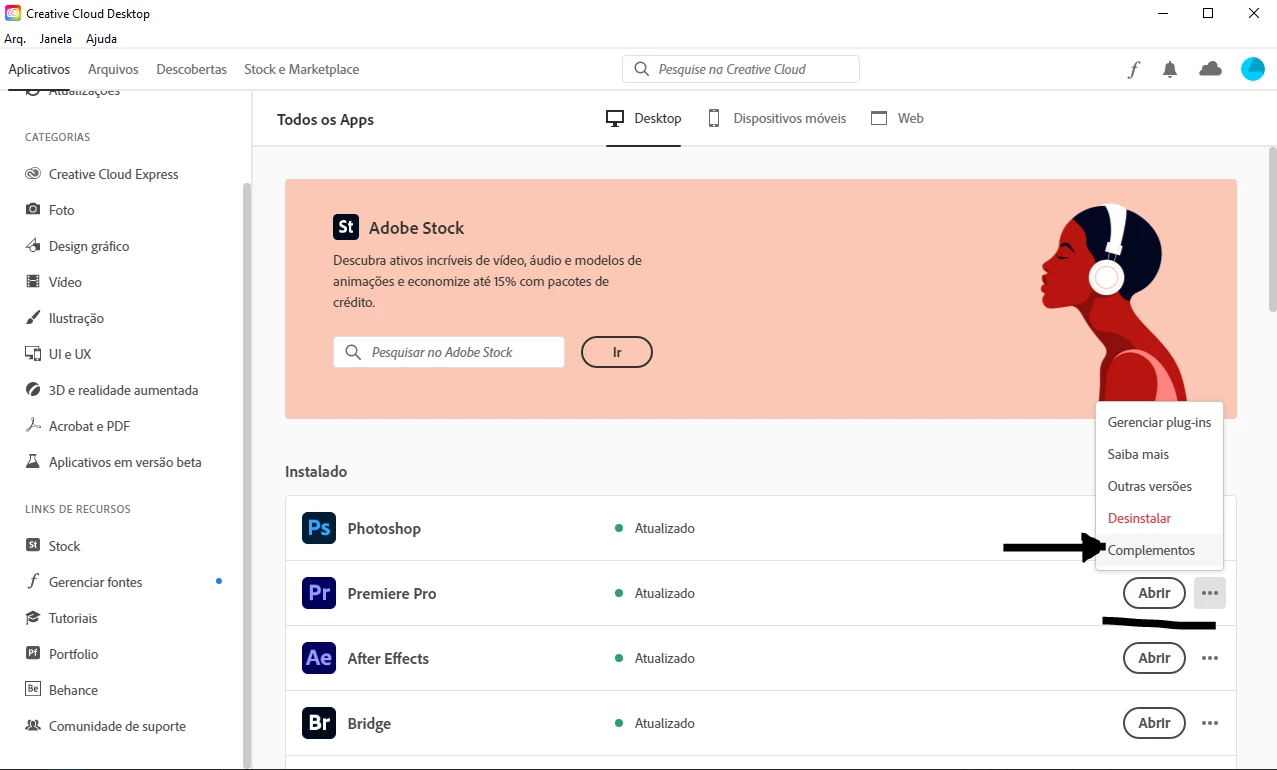This screenshot has height=770, width=1277.
Task: Select the Vídeo category
Action: (53, 282)
